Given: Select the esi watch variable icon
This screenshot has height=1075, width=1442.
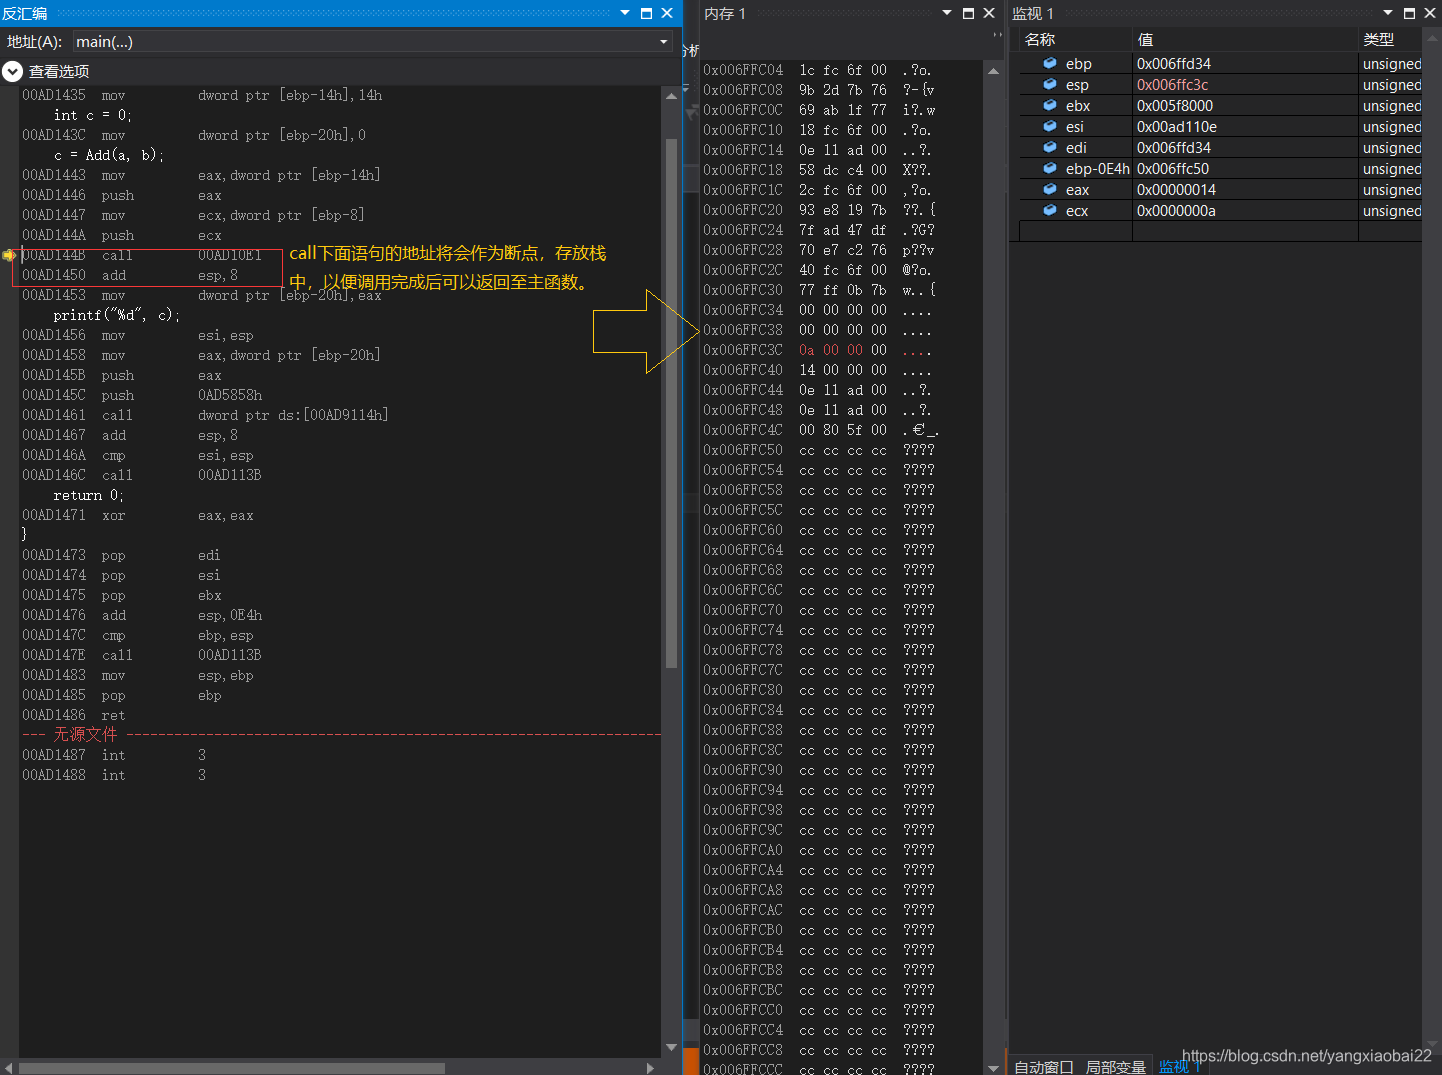Looking at the screenshot, I should 1050,126.
